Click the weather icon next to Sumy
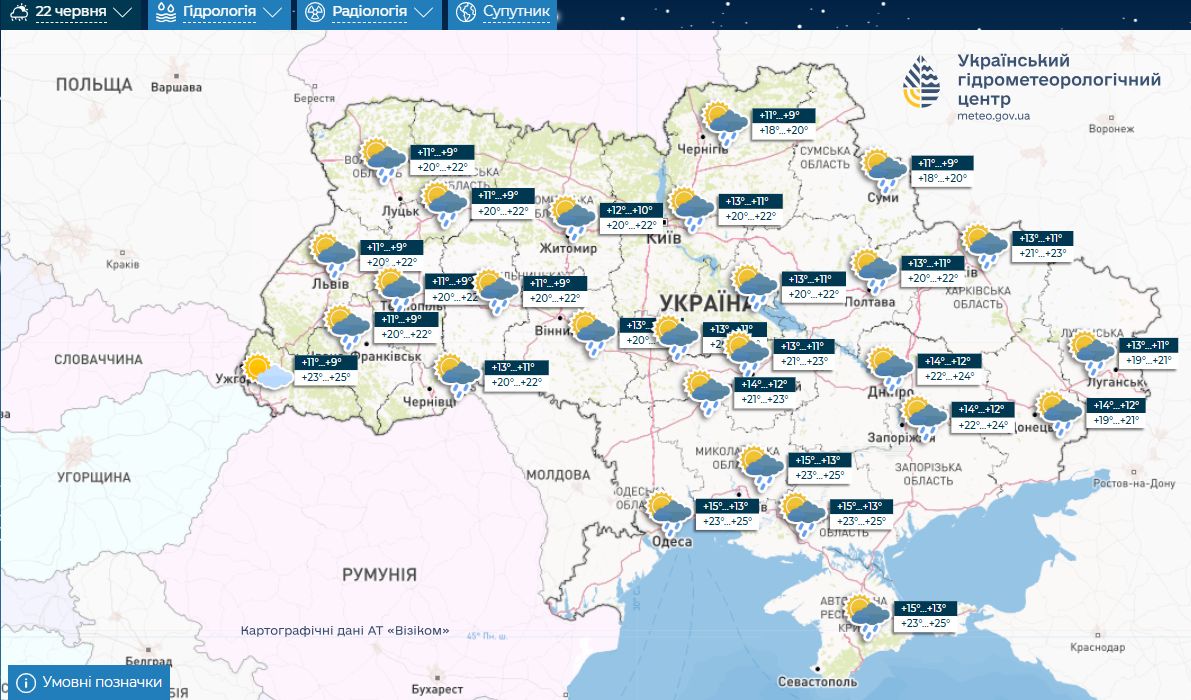 [x=885, y=170]
